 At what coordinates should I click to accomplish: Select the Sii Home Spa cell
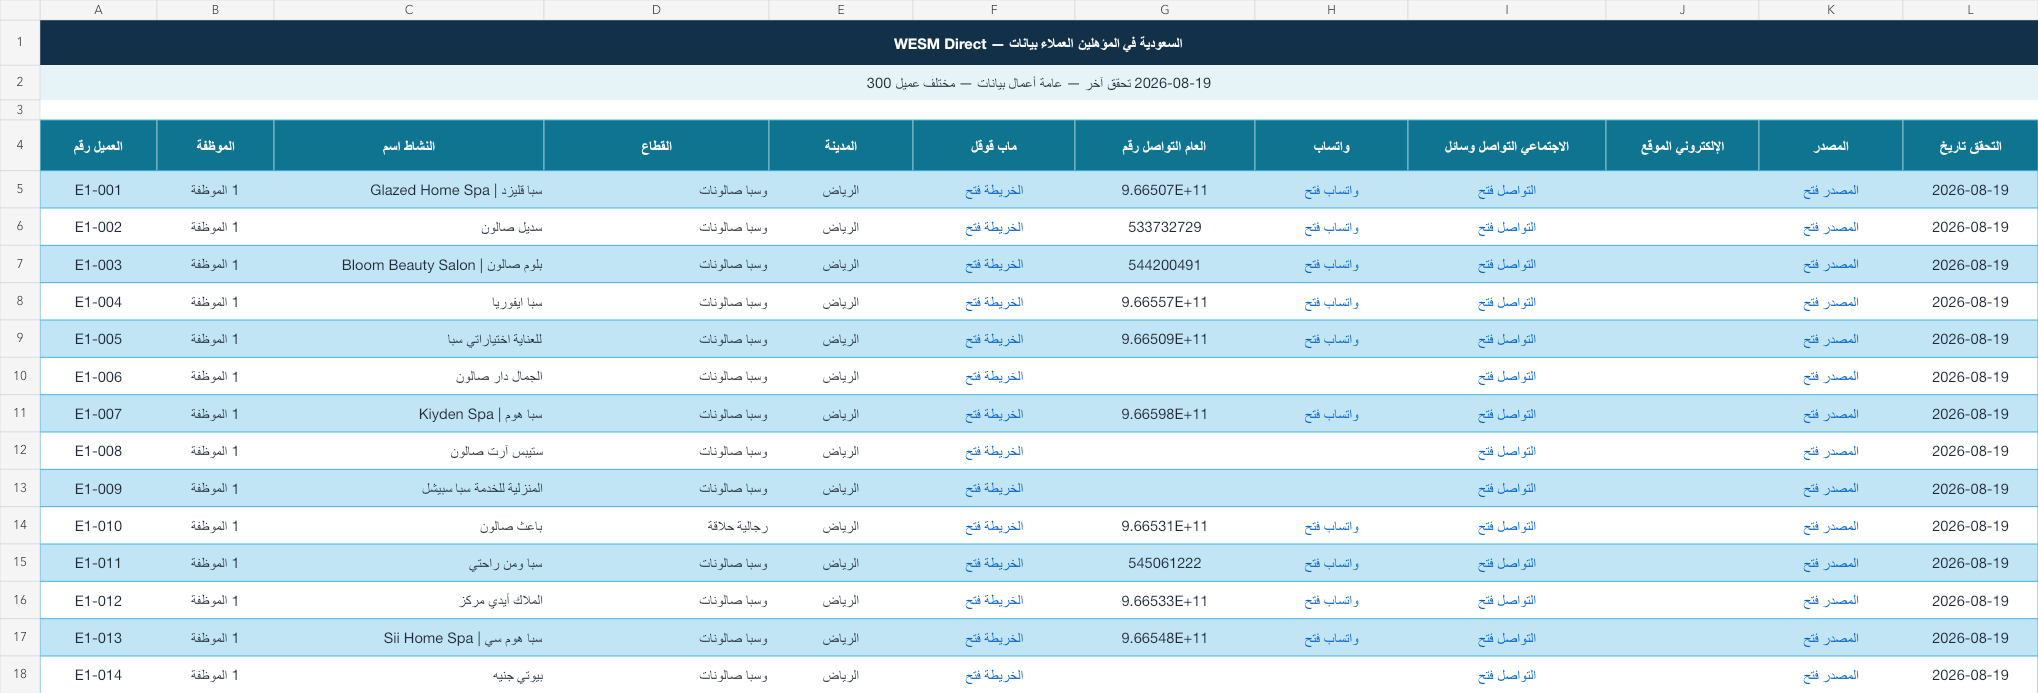(409, 638)
